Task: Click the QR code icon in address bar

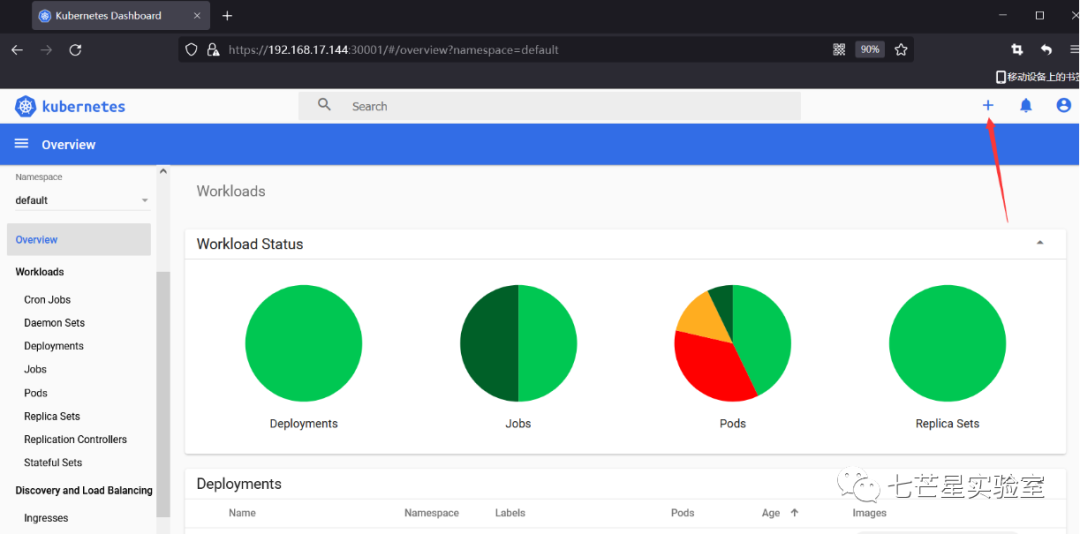Action: pyautogui.click(x=839, y=50)
